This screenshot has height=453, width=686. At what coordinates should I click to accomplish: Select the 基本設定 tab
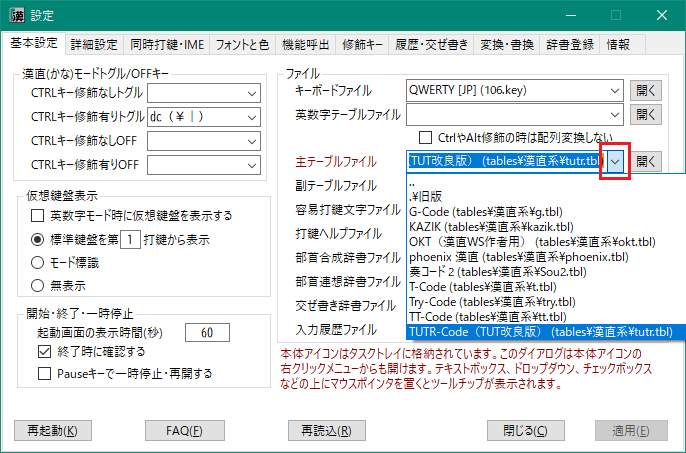34,43
